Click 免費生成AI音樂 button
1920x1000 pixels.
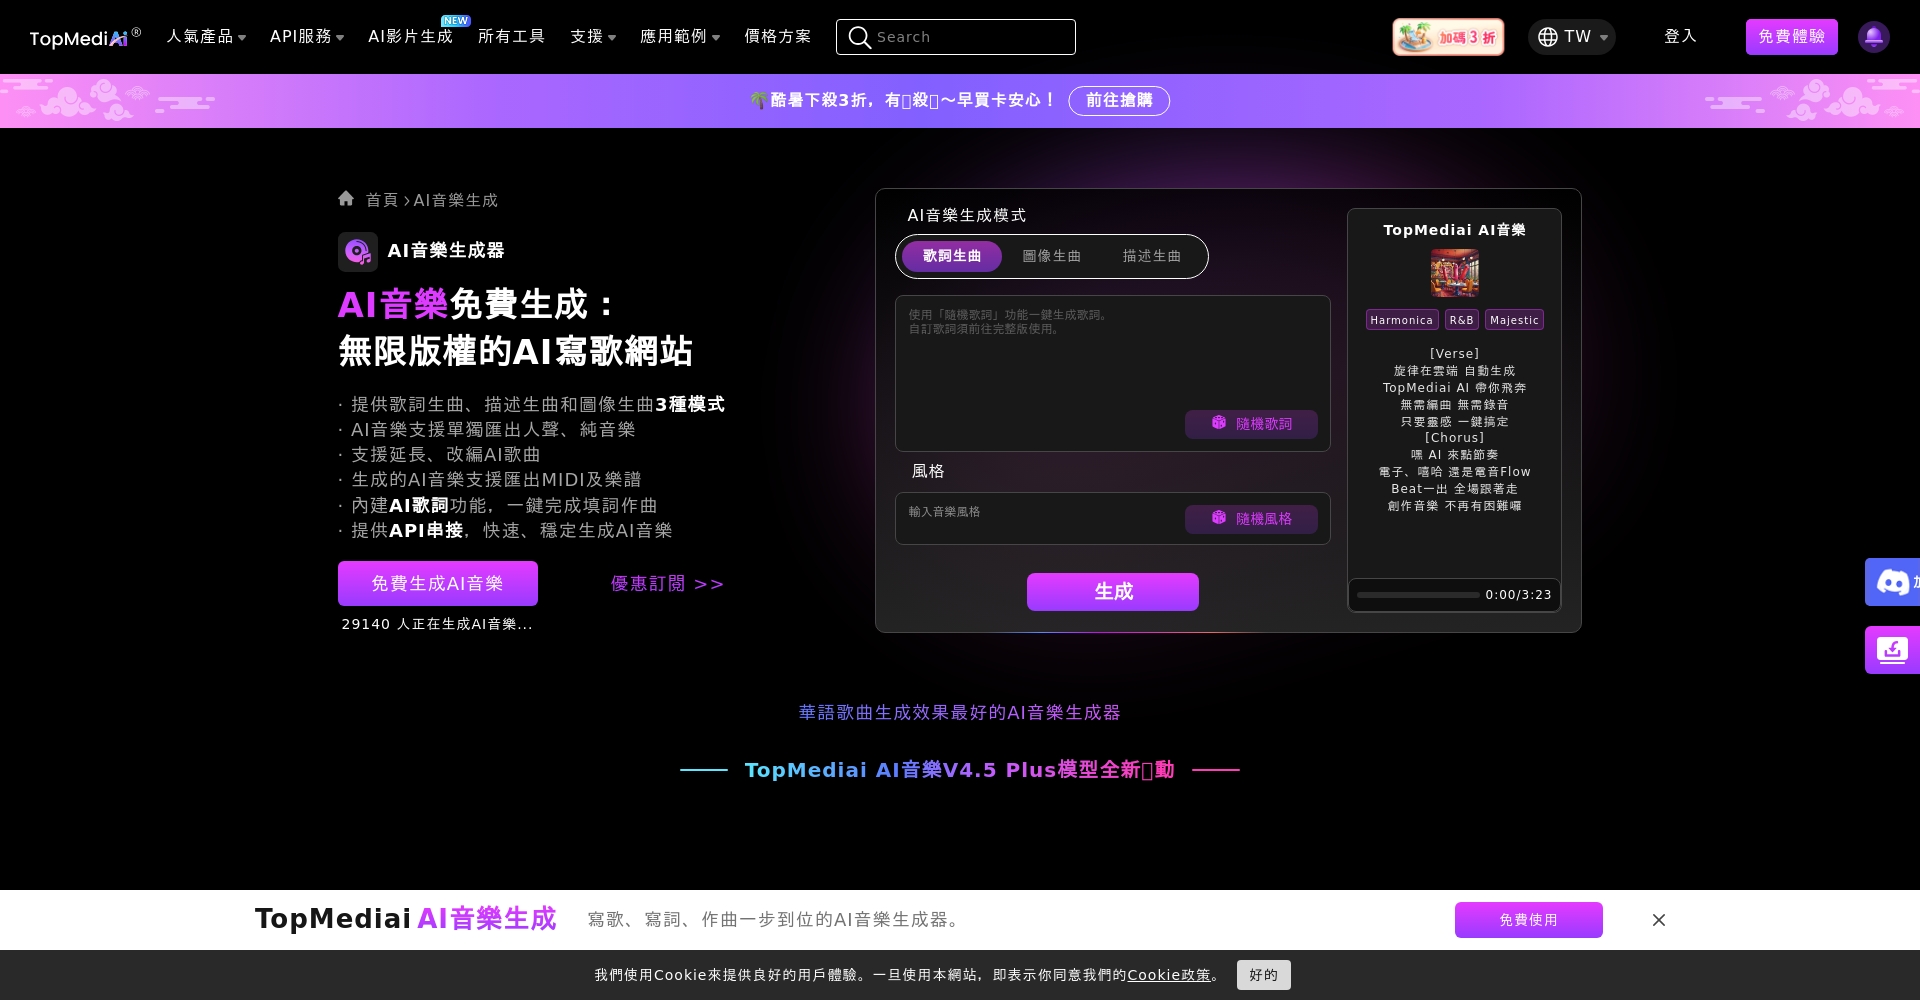click(438, 583)
